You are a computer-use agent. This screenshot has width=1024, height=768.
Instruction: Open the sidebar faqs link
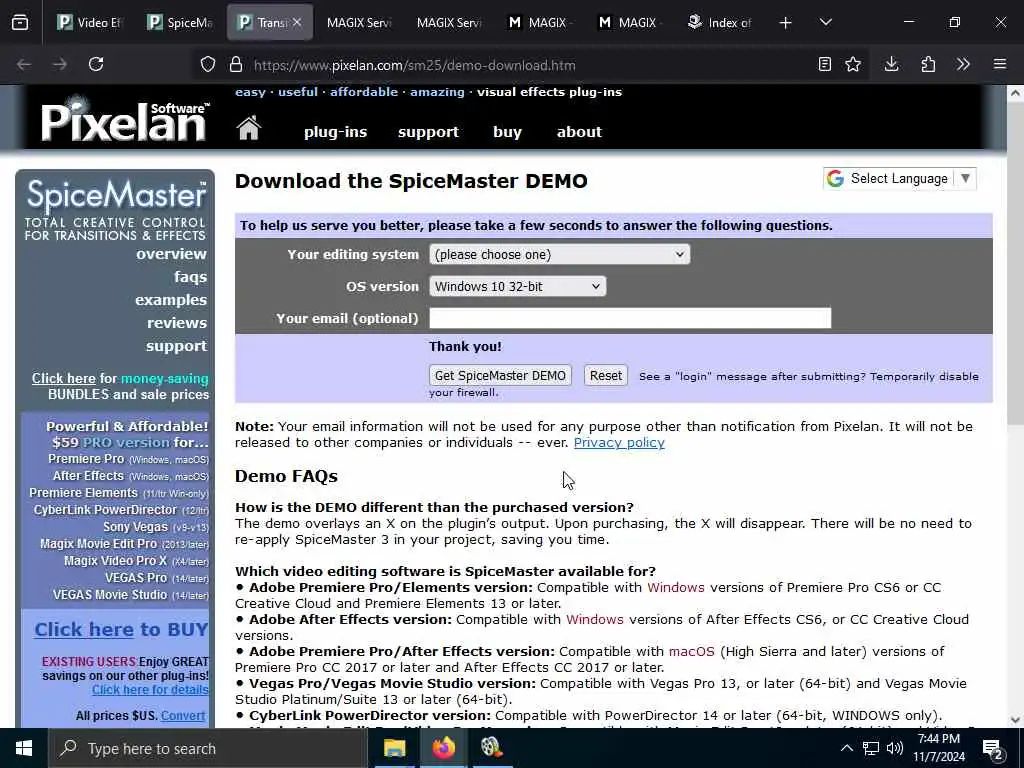pos(191,277)
